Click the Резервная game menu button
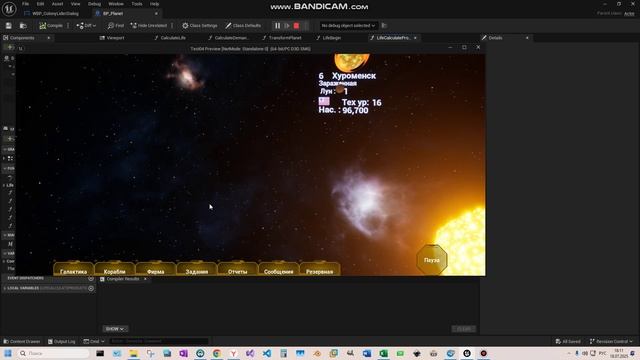This screenshot has height=360, width=640. pos(320,269)
